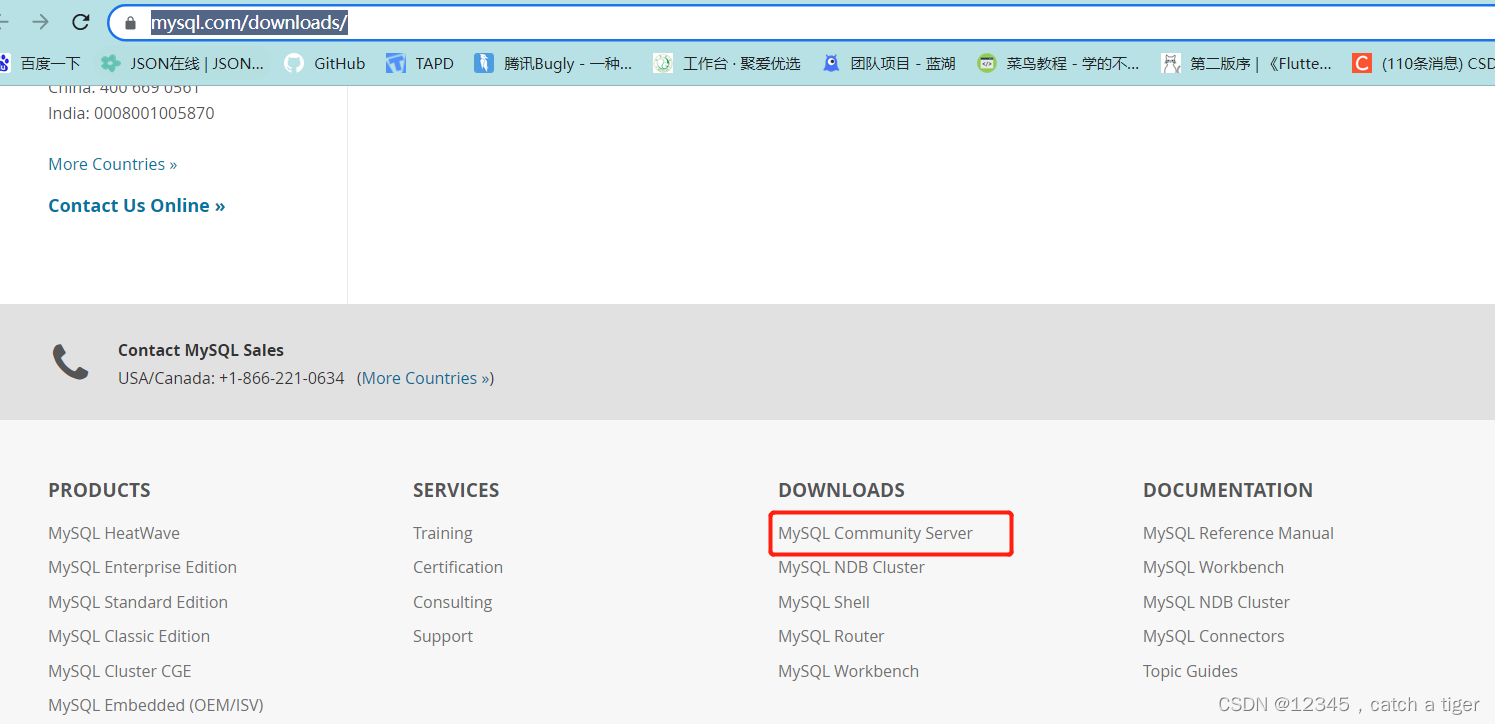The image size is (1495, 724).
Task: Open the Support services link
Action: [x=443, y=636]
